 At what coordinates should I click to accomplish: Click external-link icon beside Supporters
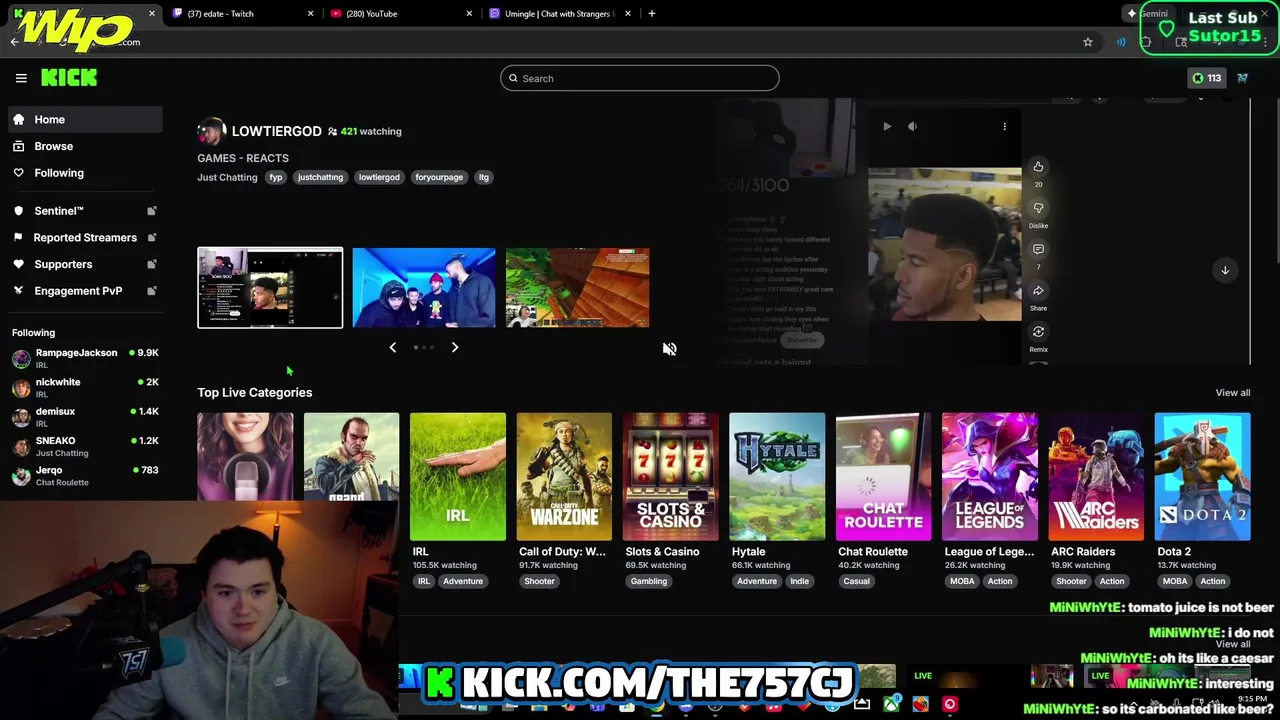coord(152,264)
